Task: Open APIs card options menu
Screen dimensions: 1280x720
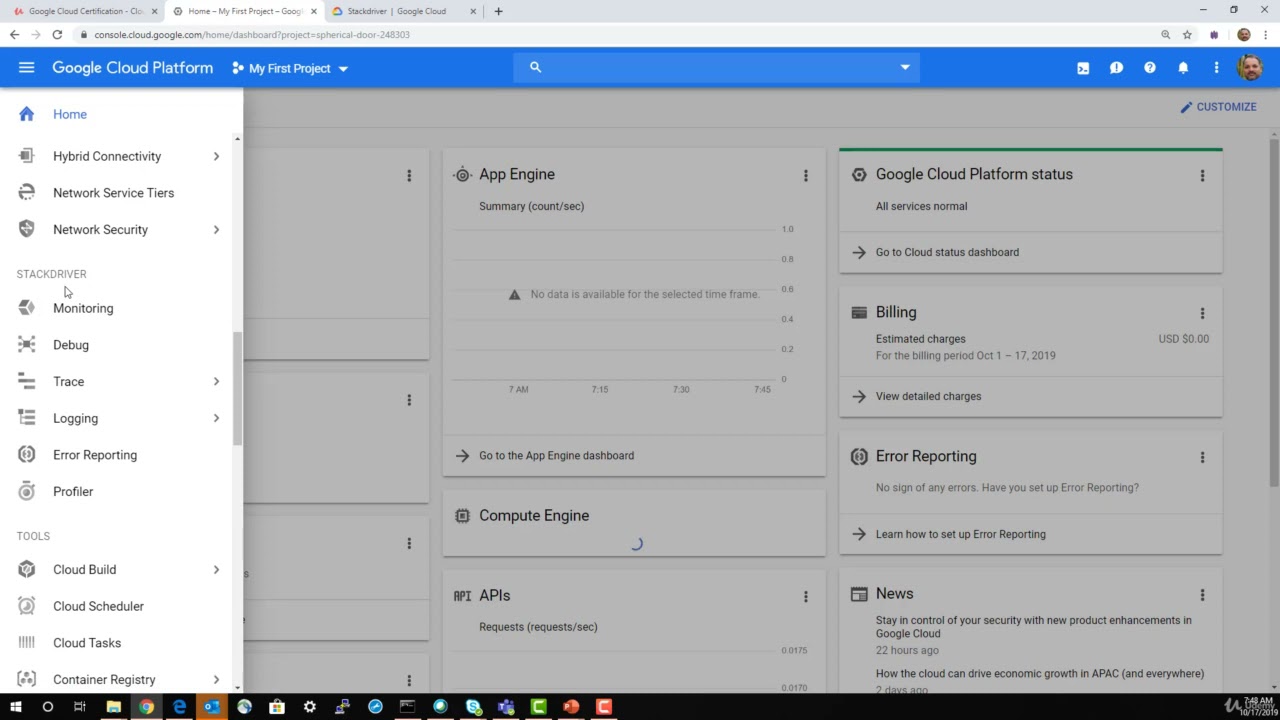Action: pyautogui.click(x=805, y=597)
